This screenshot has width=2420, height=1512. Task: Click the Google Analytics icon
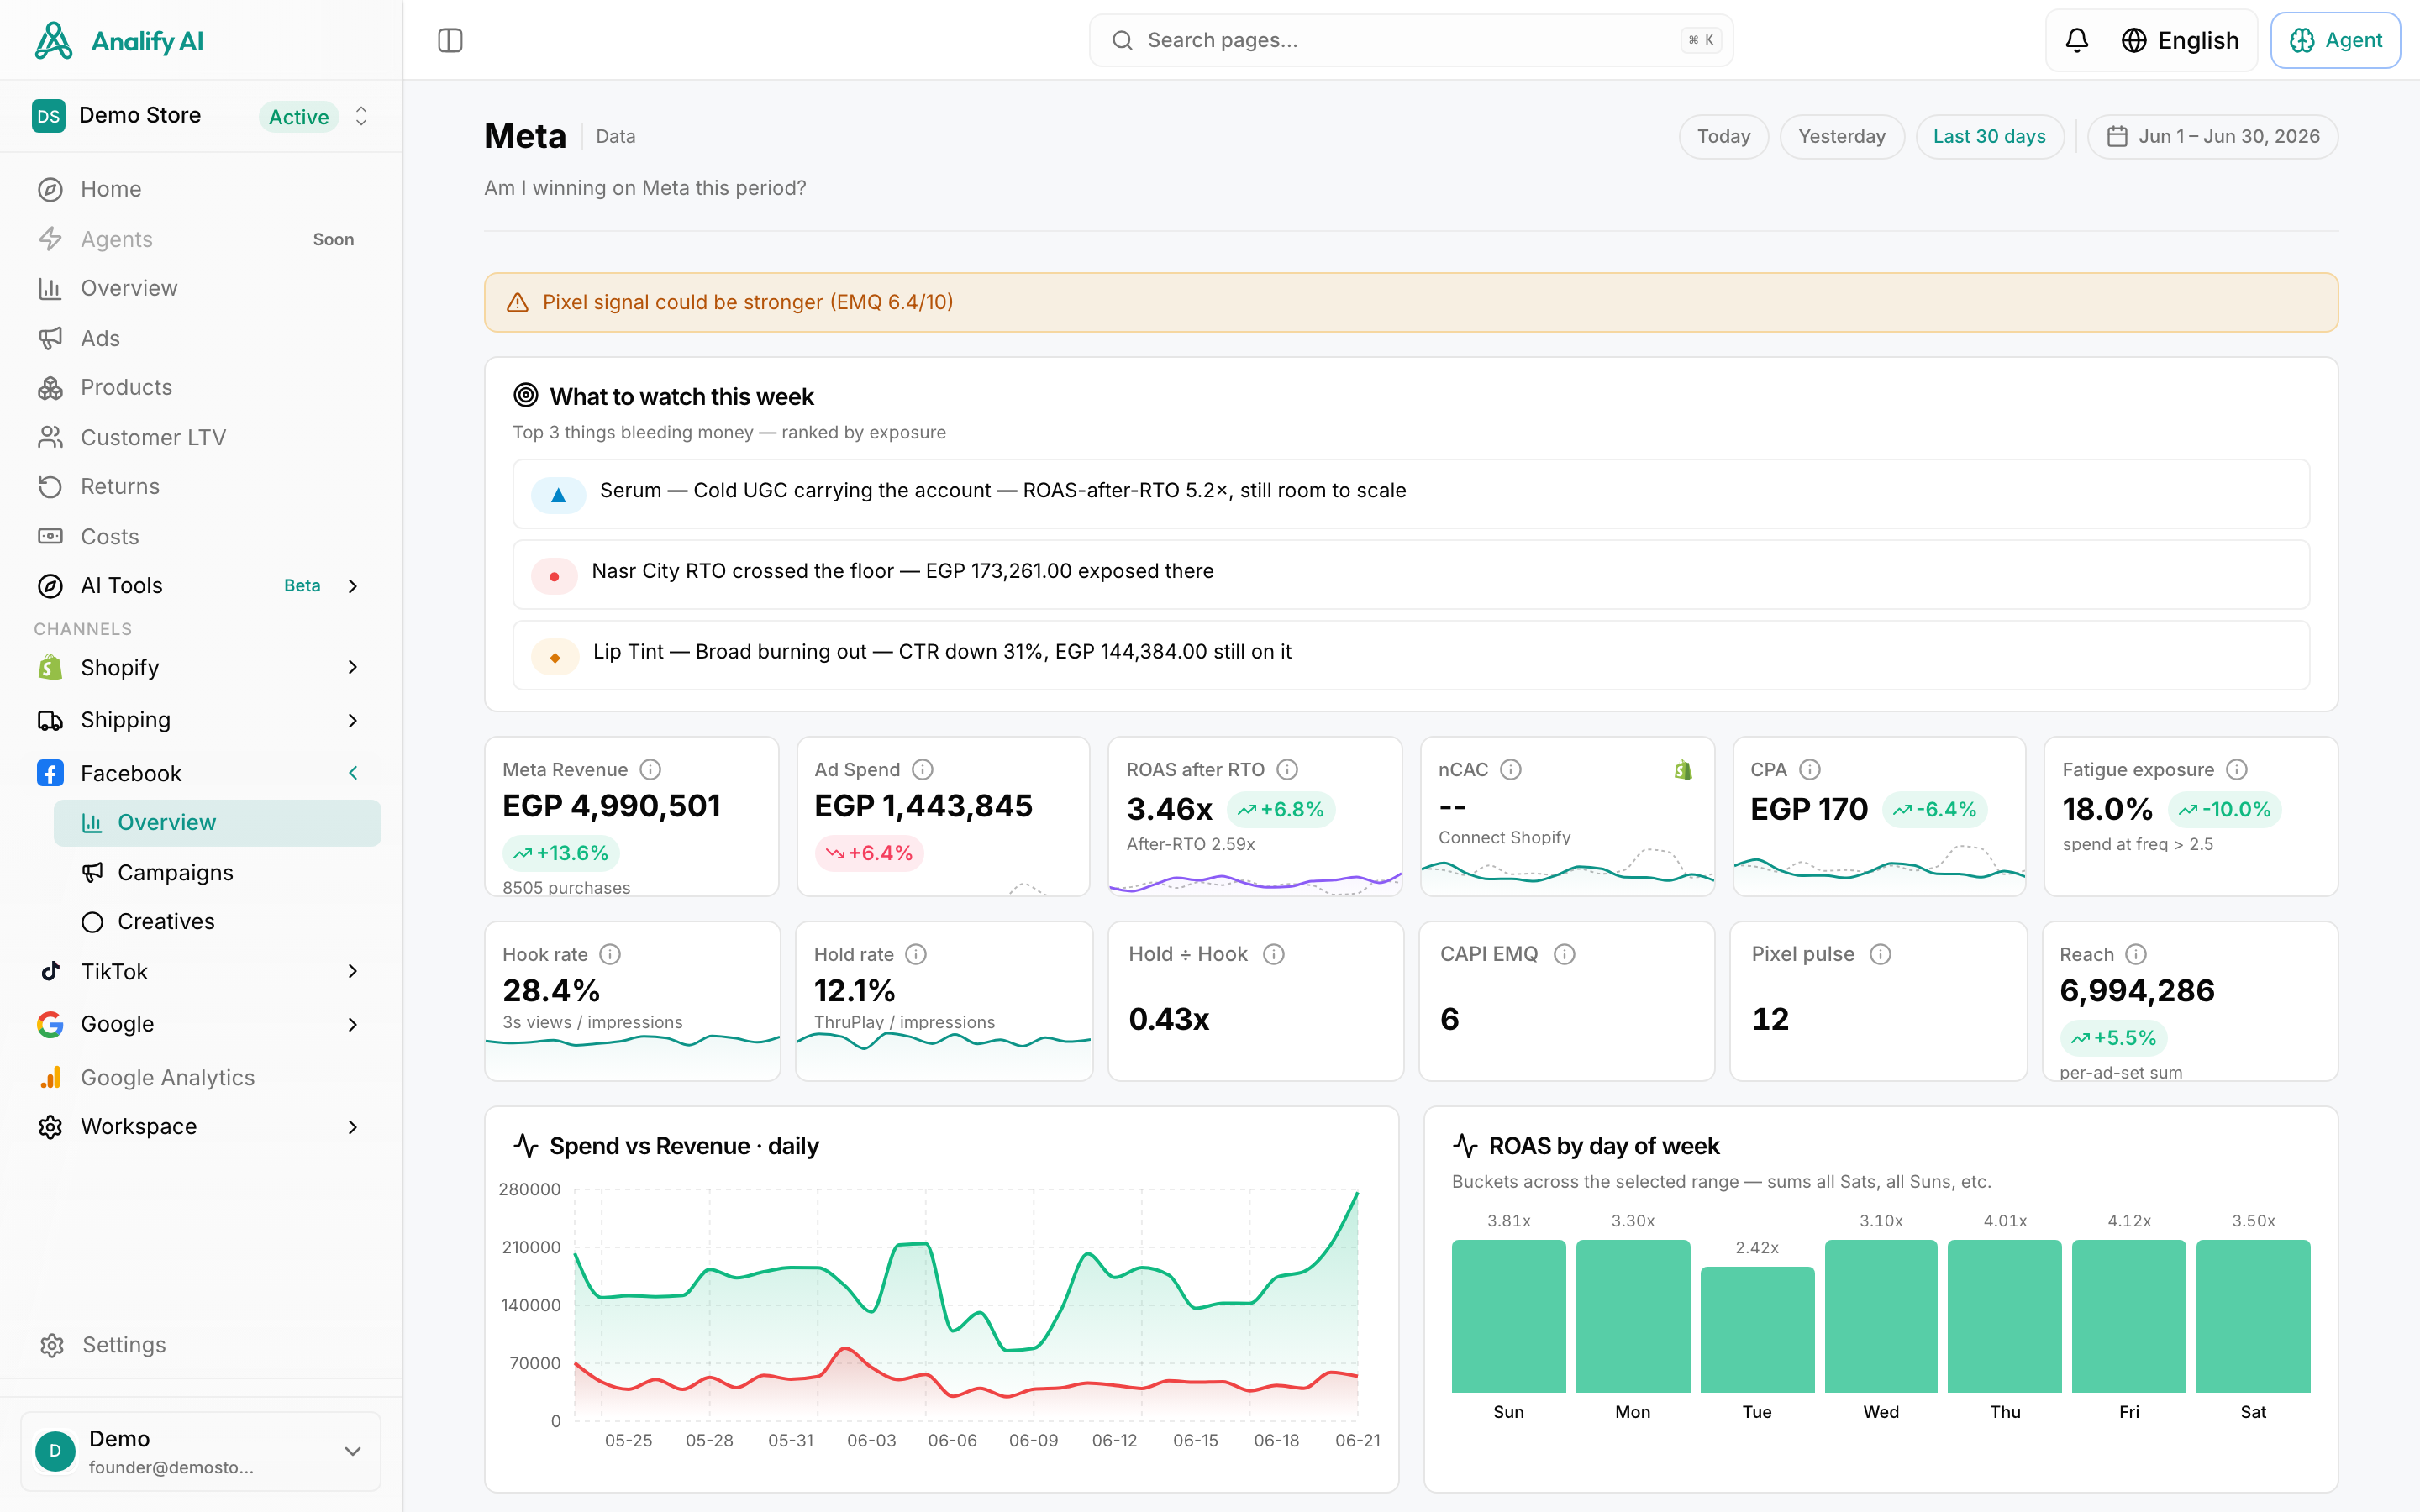coord(50,1077)
